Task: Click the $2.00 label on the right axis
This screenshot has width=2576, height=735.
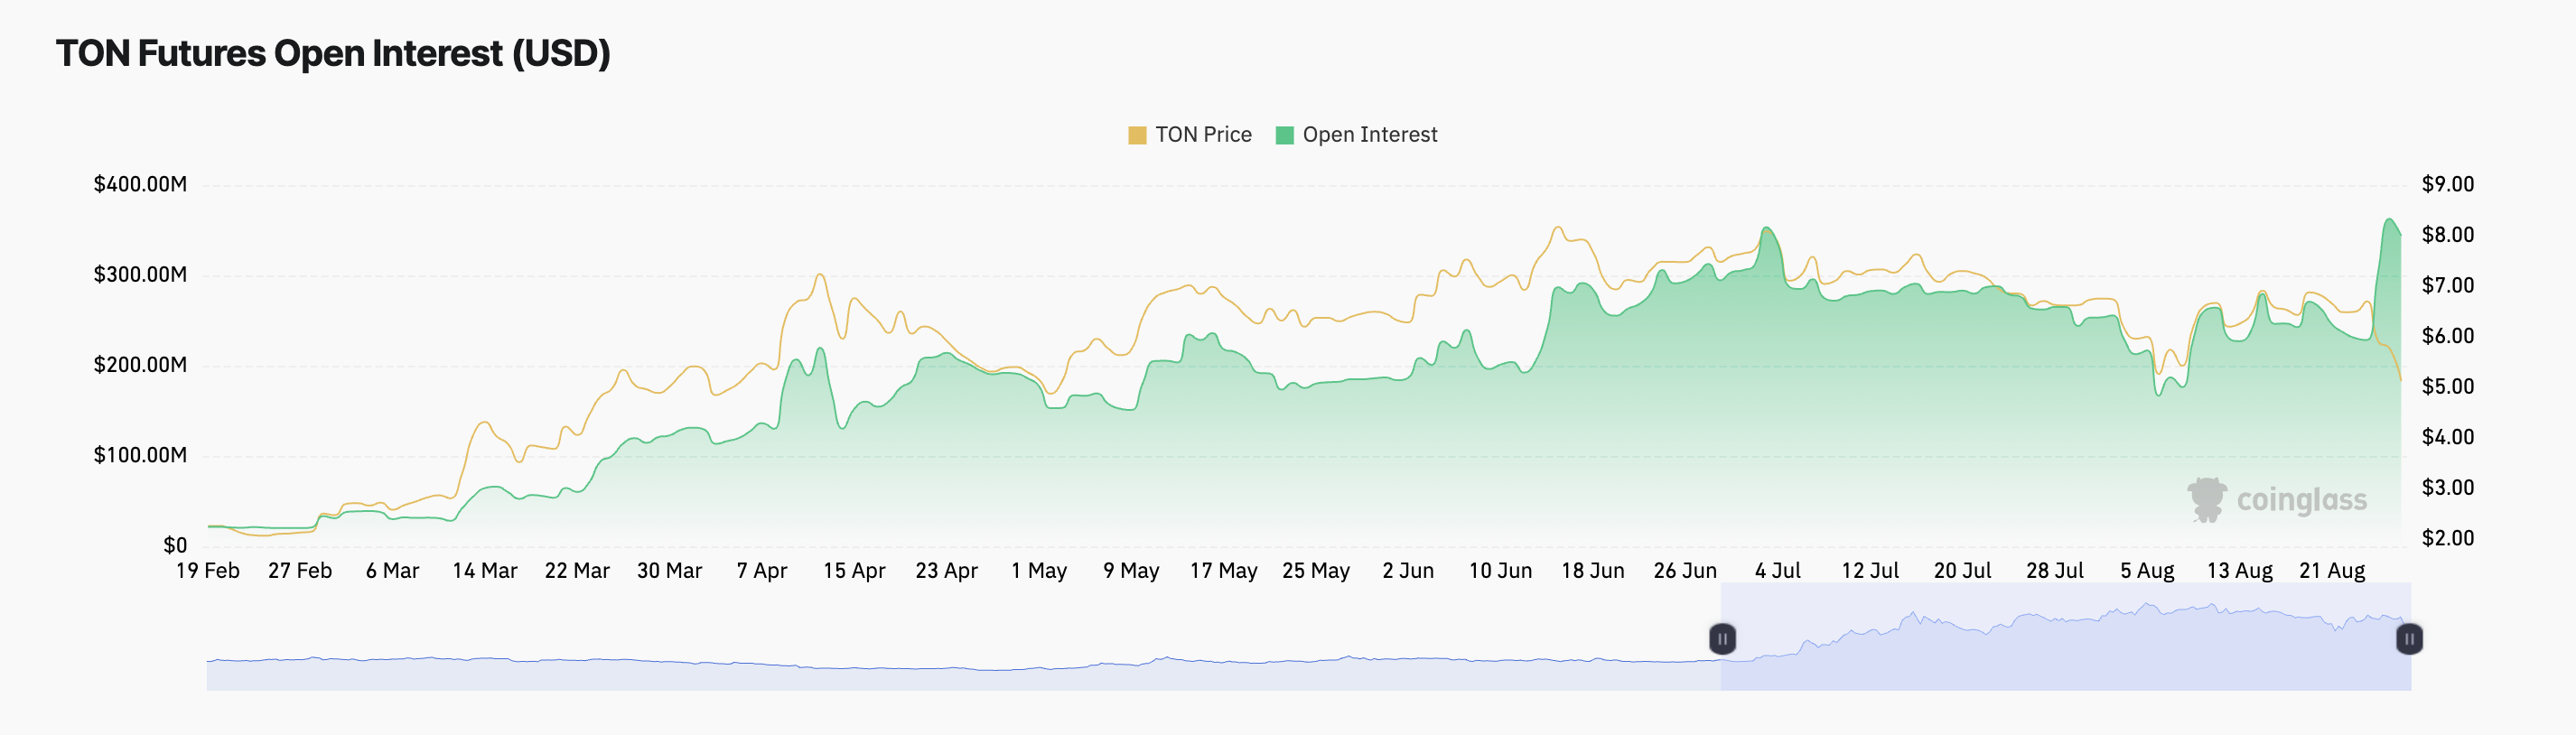Action: [2447, 538]
